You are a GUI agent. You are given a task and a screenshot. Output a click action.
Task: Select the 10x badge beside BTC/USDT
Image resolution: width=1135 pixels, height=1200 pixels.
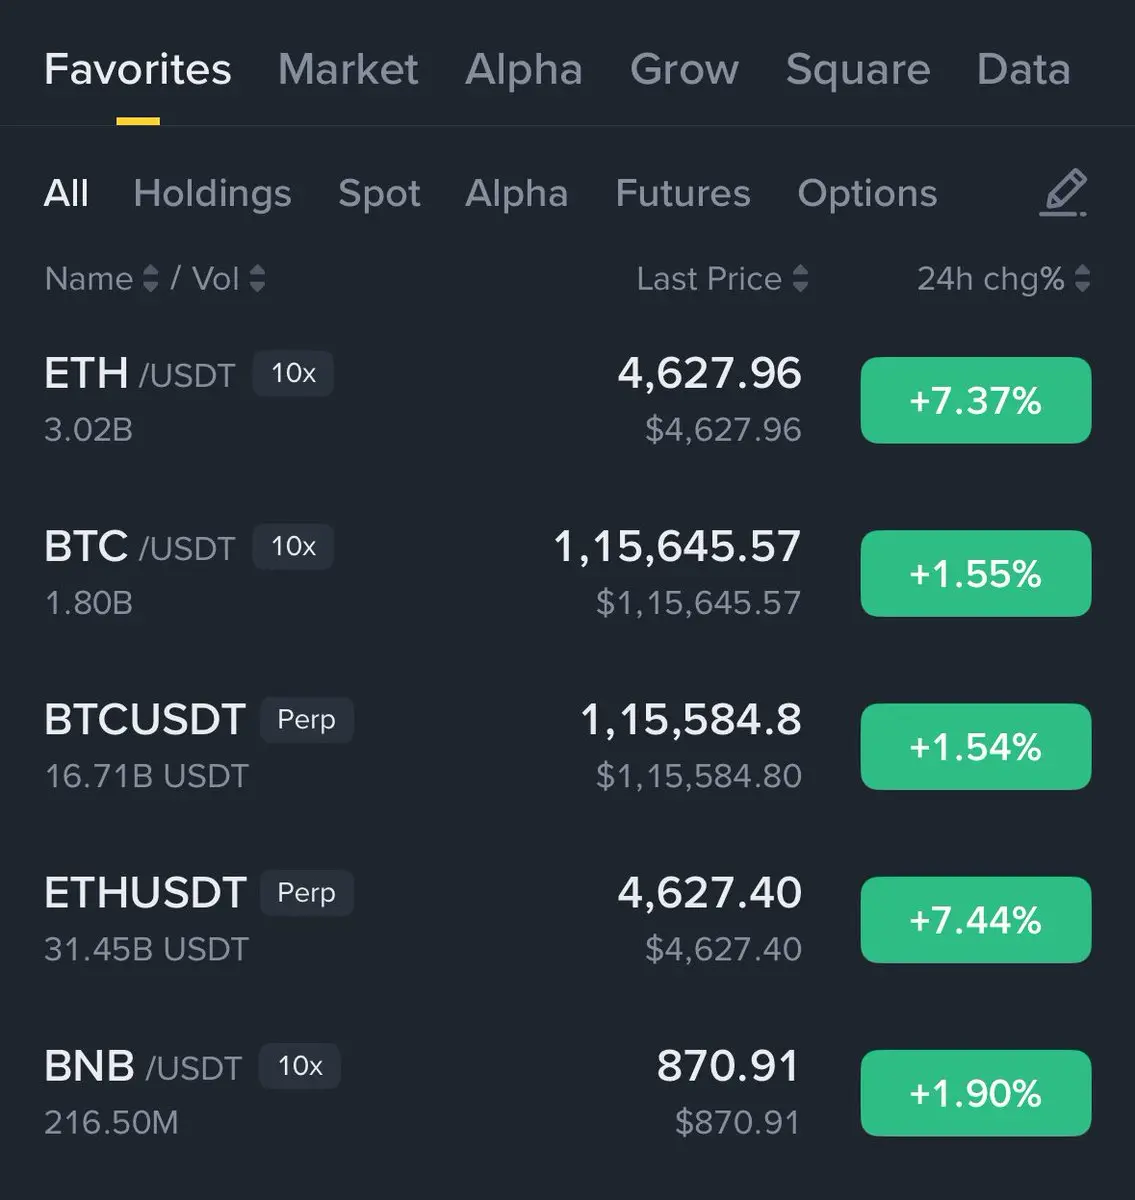point(293,546)
